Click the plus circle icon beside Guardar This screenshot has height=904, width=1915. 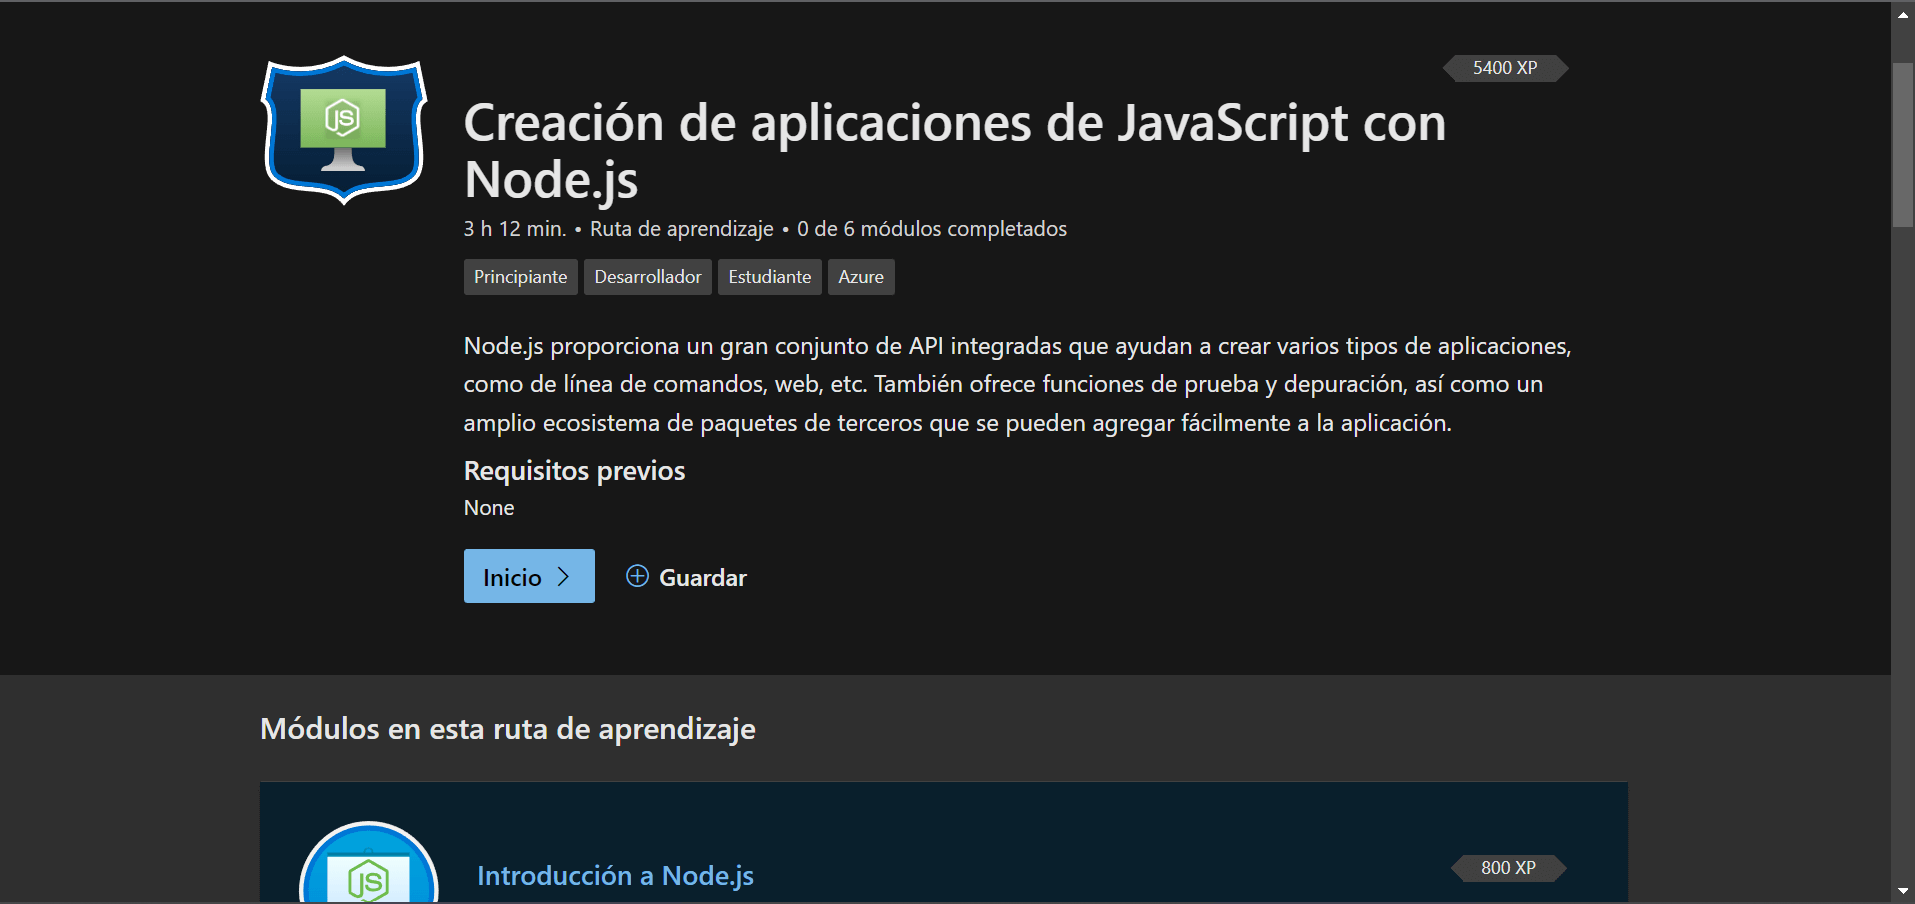pos(637,576)
